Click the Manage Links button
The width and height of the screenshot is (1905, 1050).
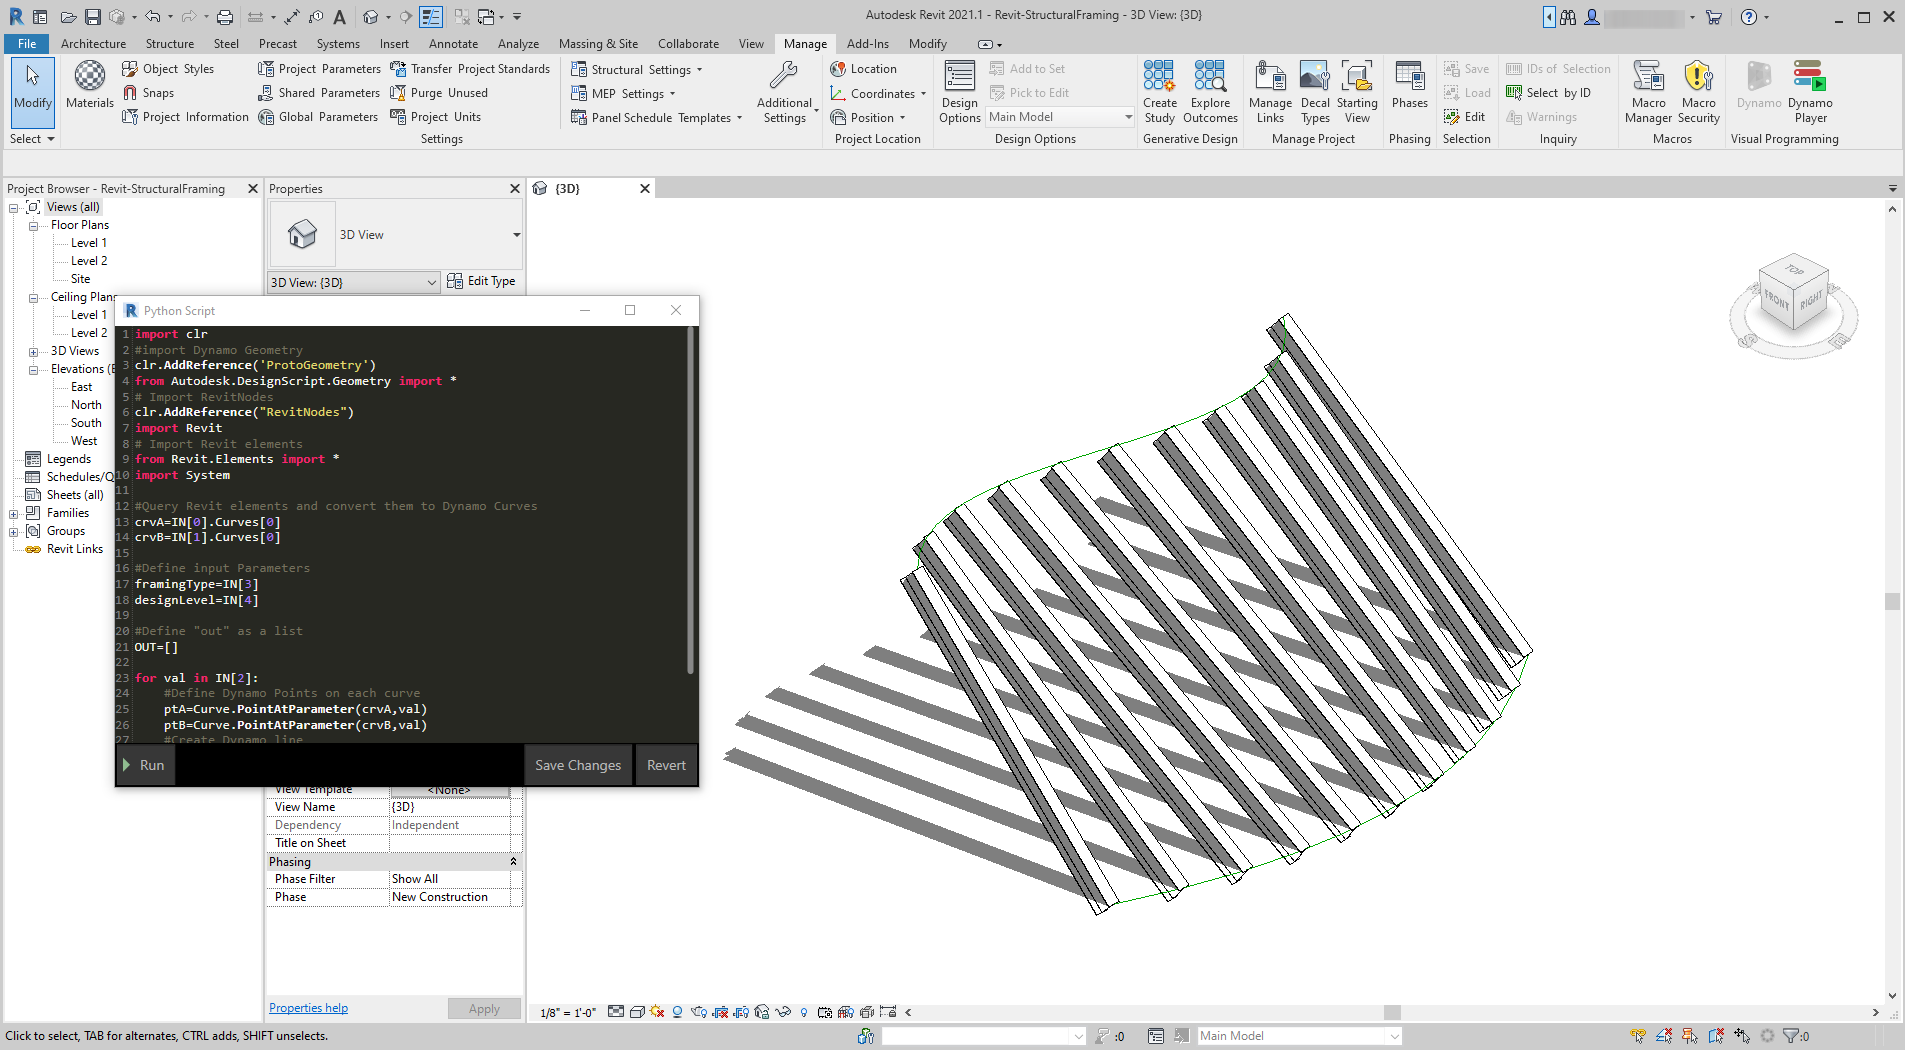pos(1270,90)
